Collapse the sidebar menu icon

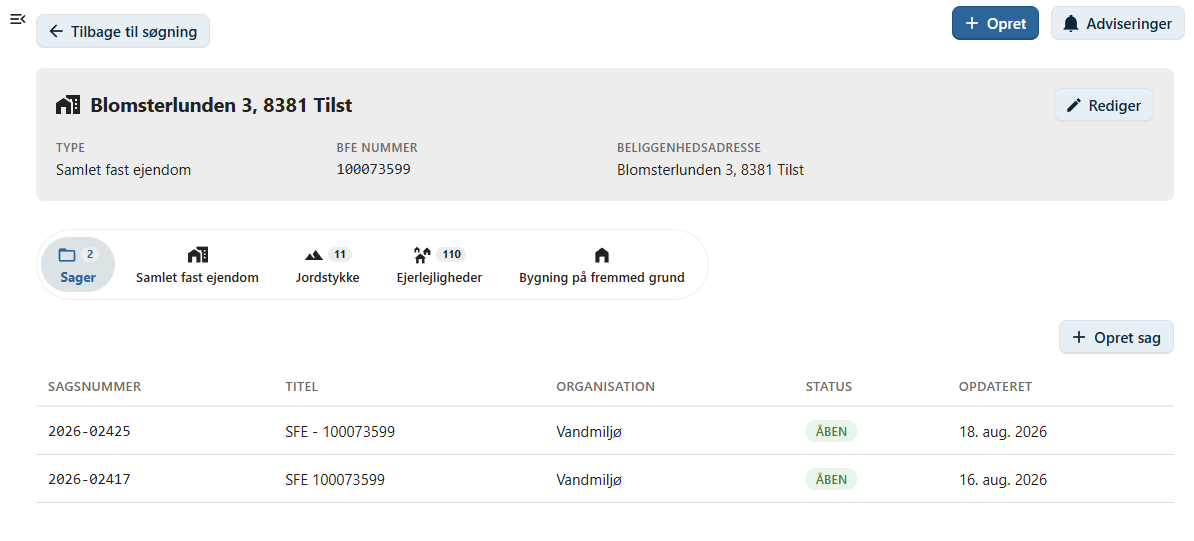[x=18, y=19]
